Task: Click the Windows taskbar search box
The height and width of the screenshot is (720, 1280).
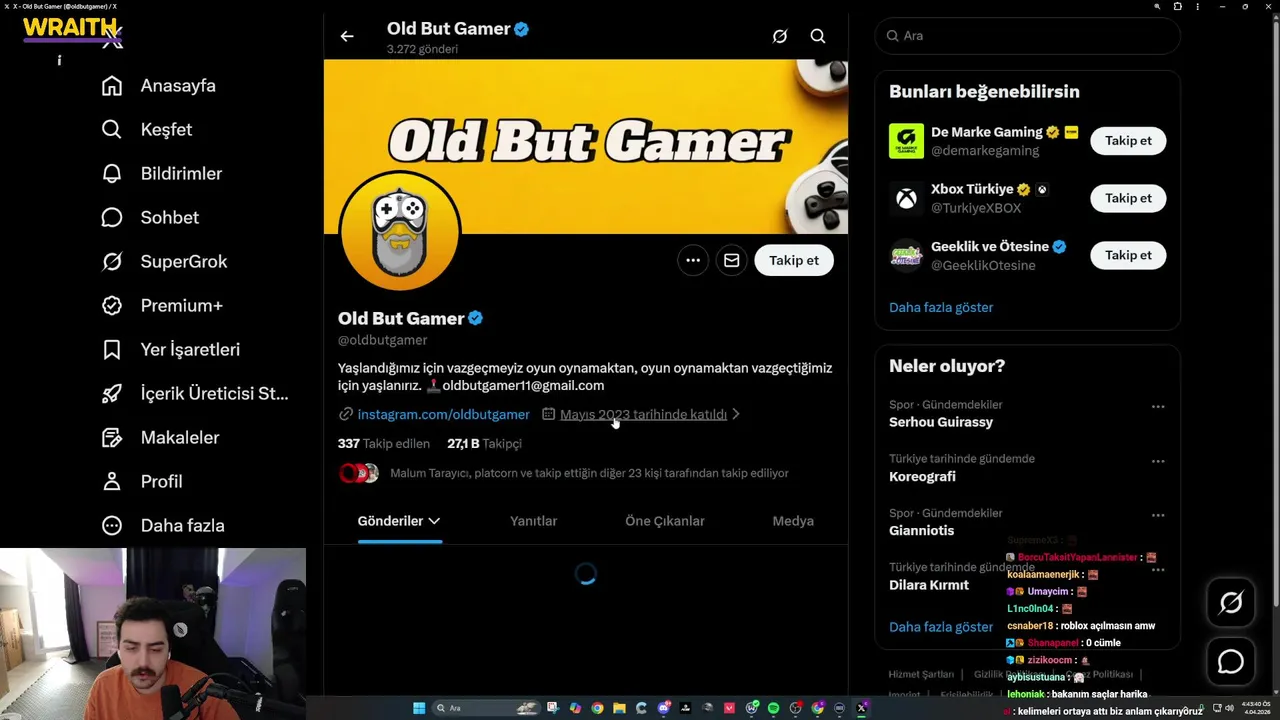Action: pyautogui.click(x=487, y=708)
